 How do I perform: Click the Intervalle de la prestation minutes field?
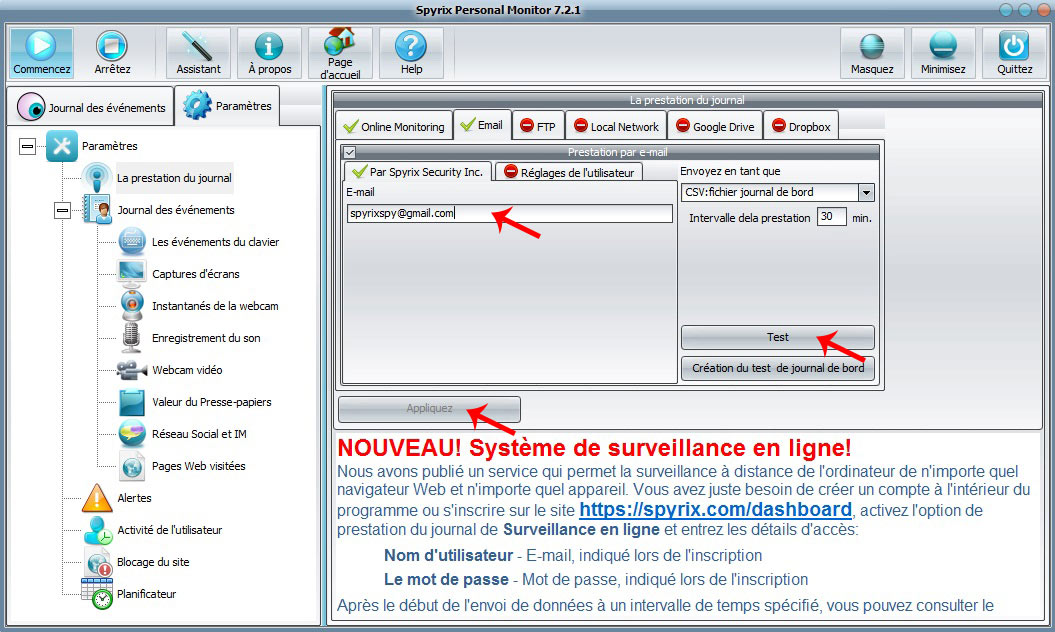pos(831,217)
